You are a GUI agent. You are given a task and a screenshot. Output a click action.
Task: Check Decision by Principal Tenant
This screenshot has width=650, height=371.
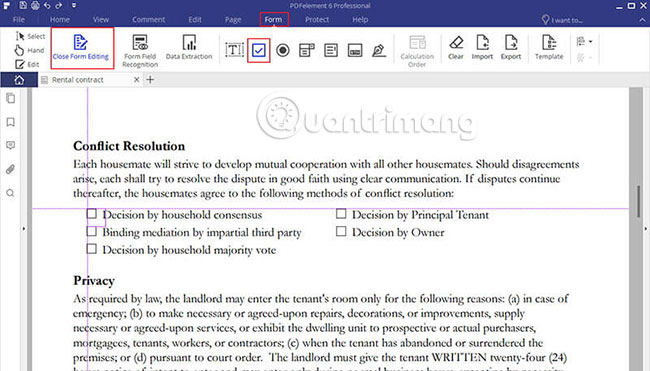coord(341,213)
